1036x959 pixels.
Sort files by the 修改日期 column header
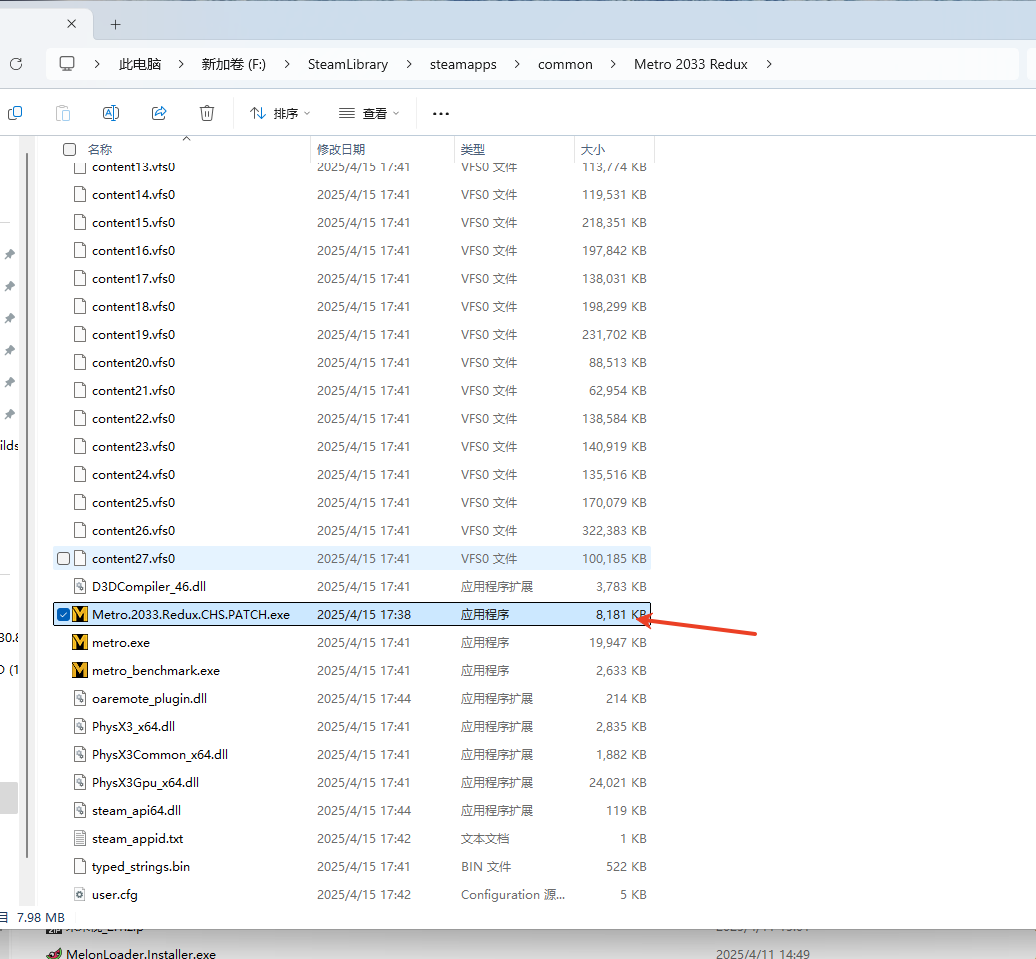point(341,149)
